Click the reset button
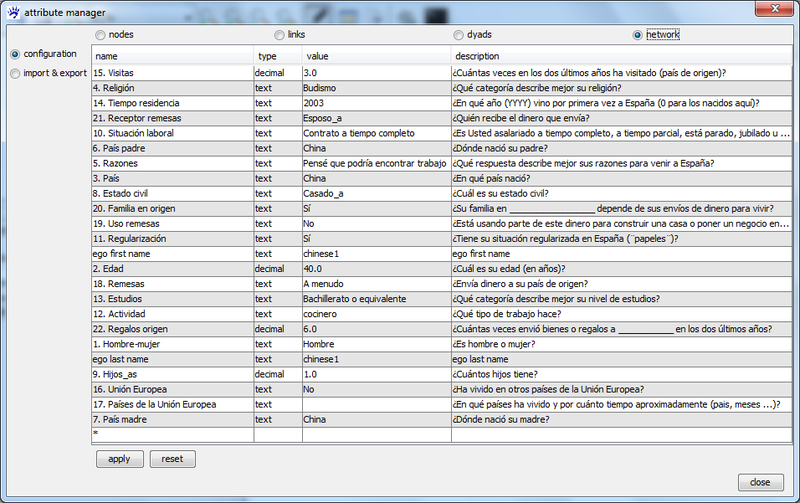The height and width of the screenshot is (503, 800). (172, 459)
